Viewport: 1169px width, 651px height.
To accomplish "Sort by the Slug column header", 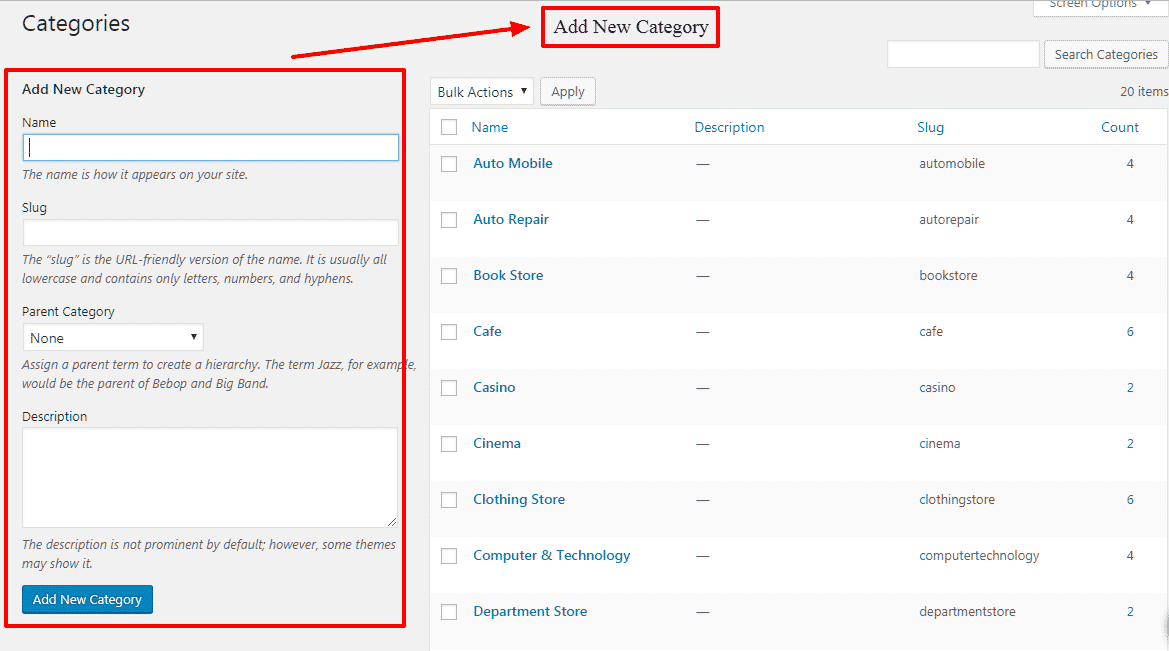I will tap(930, 127).
